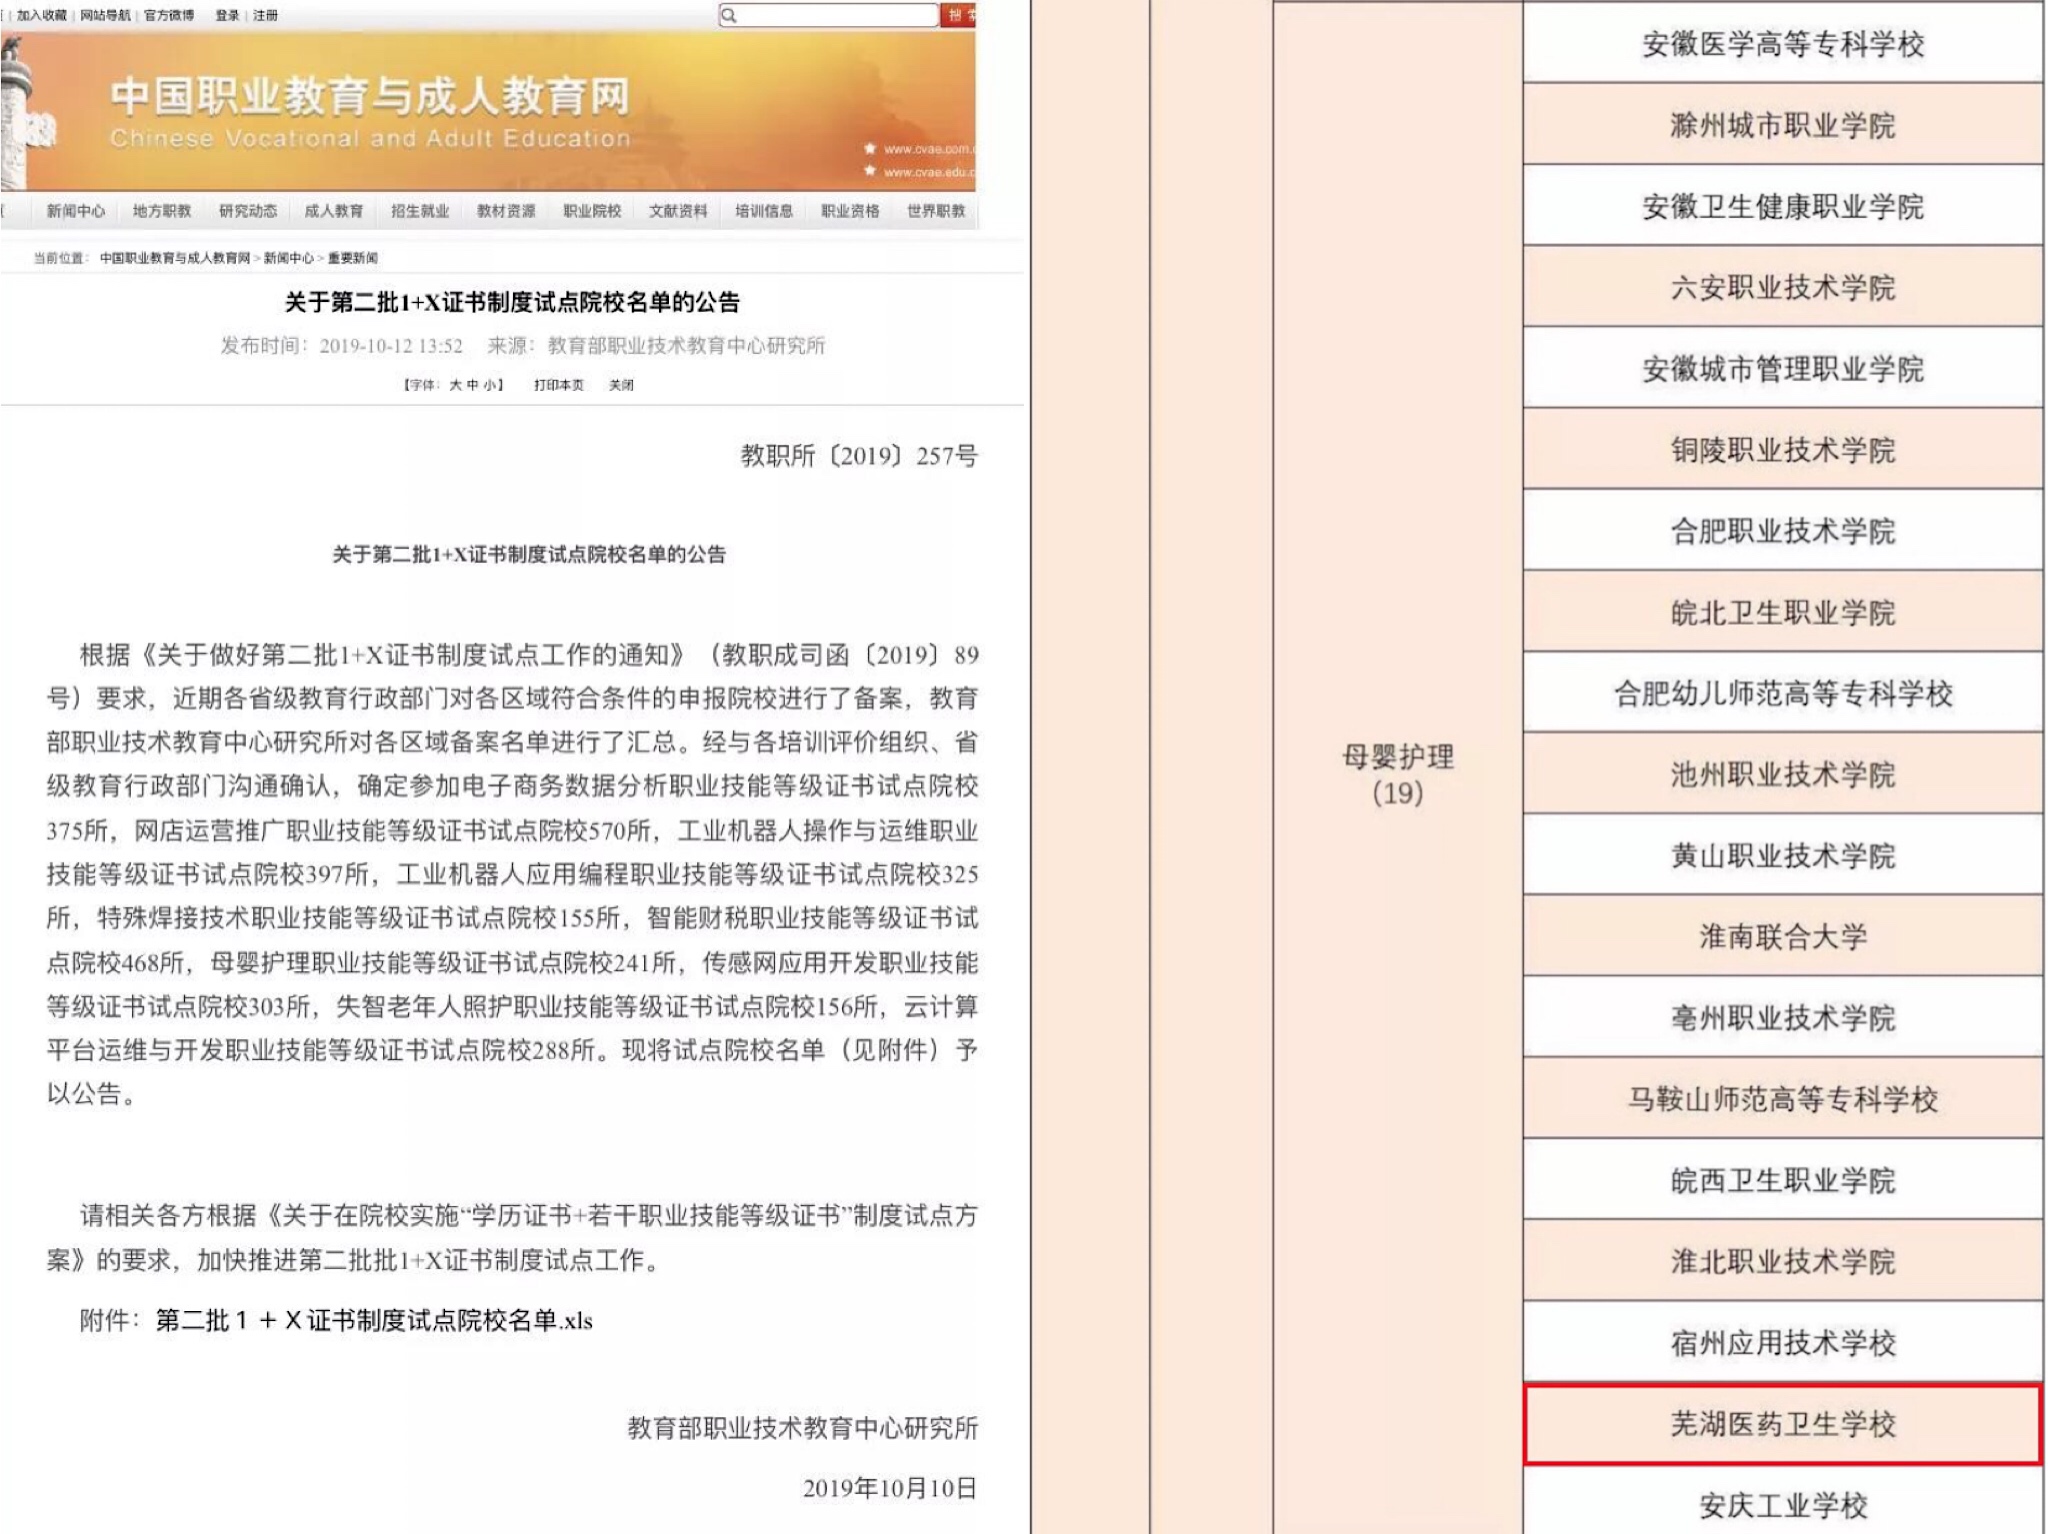Screen dimensions: 2048x1534
Task: Select table row 六安职业技术学院
Action: 1783,287
